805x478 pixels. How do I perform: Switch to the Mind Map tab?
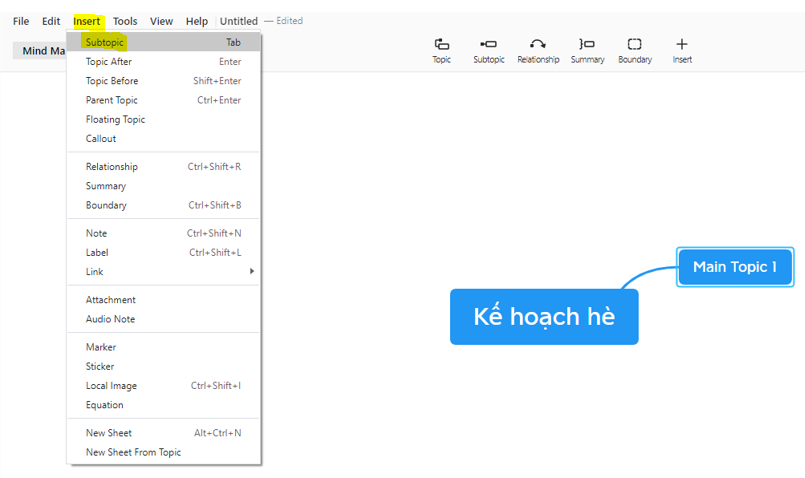[42, 51]
